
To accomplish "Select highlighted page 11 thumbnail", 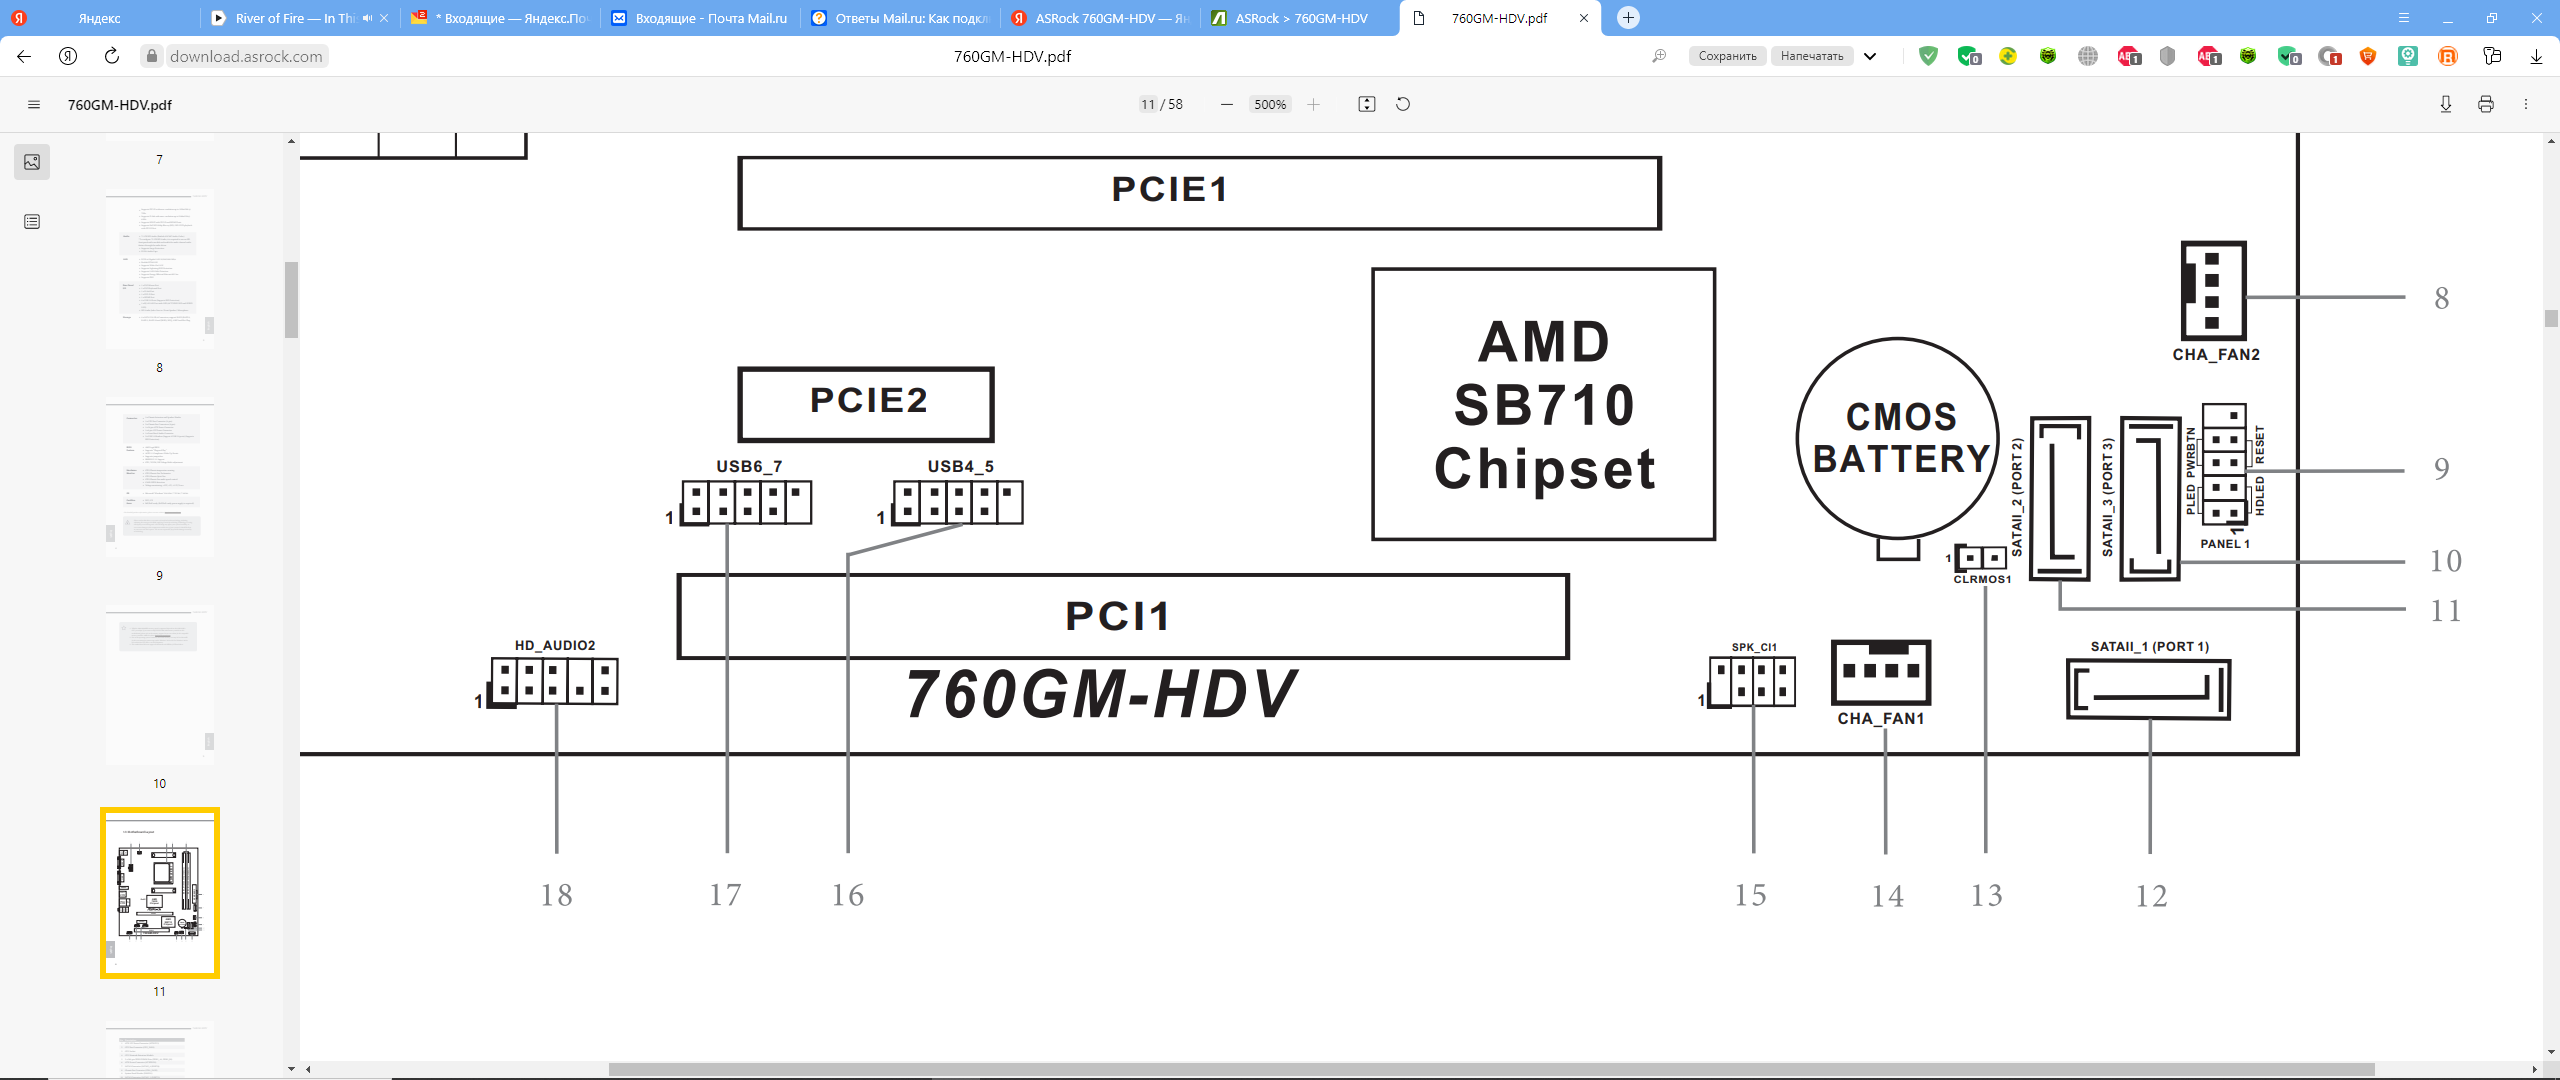I will click(x=160, y=893).
